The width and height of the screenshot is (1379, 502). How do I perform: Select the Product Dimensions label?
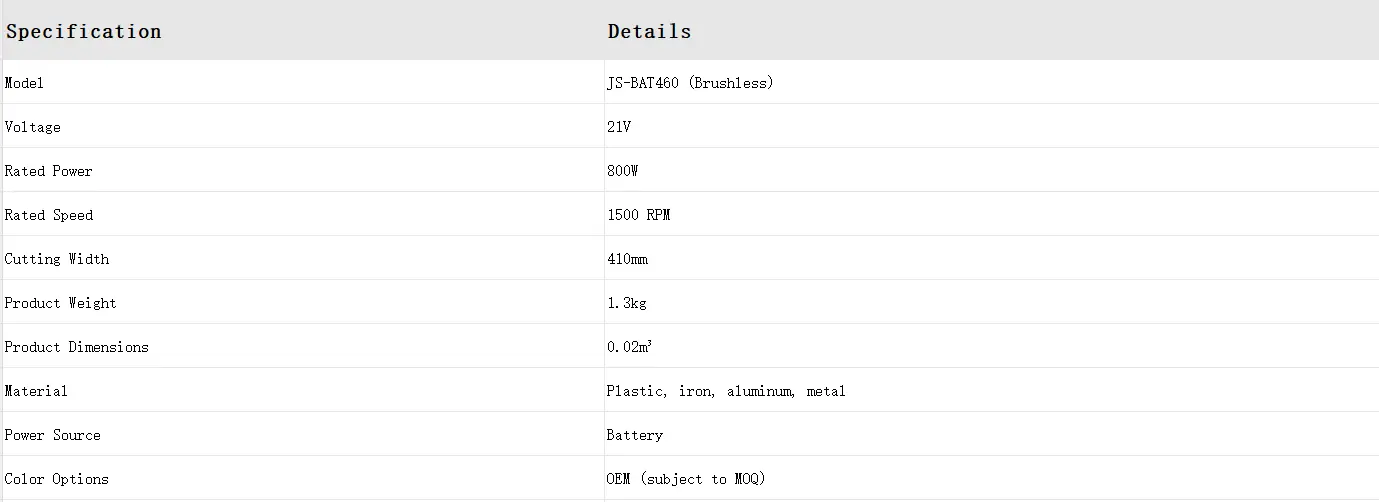click(76, 347)
